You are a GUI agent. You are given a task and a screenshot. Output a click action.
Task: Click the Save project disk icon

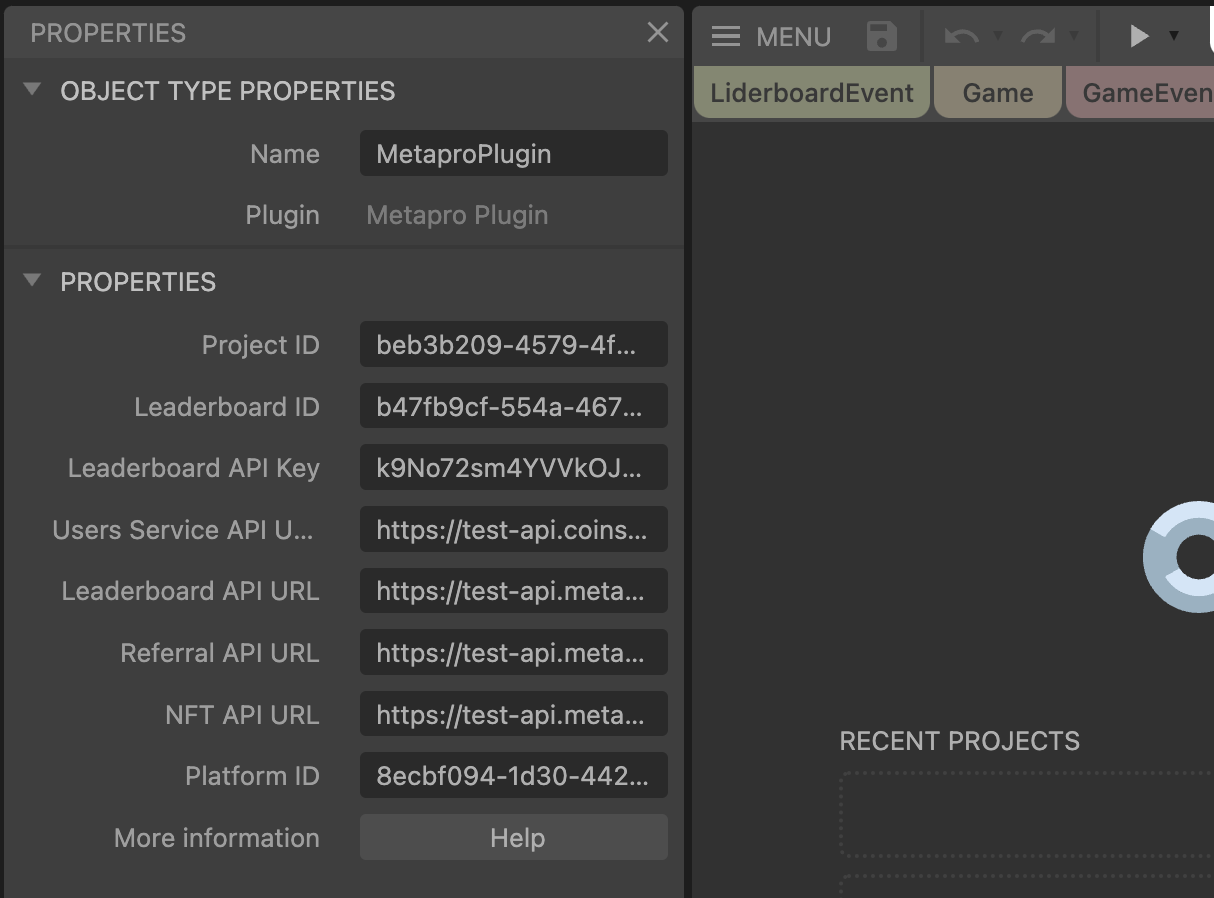[881, 36]
